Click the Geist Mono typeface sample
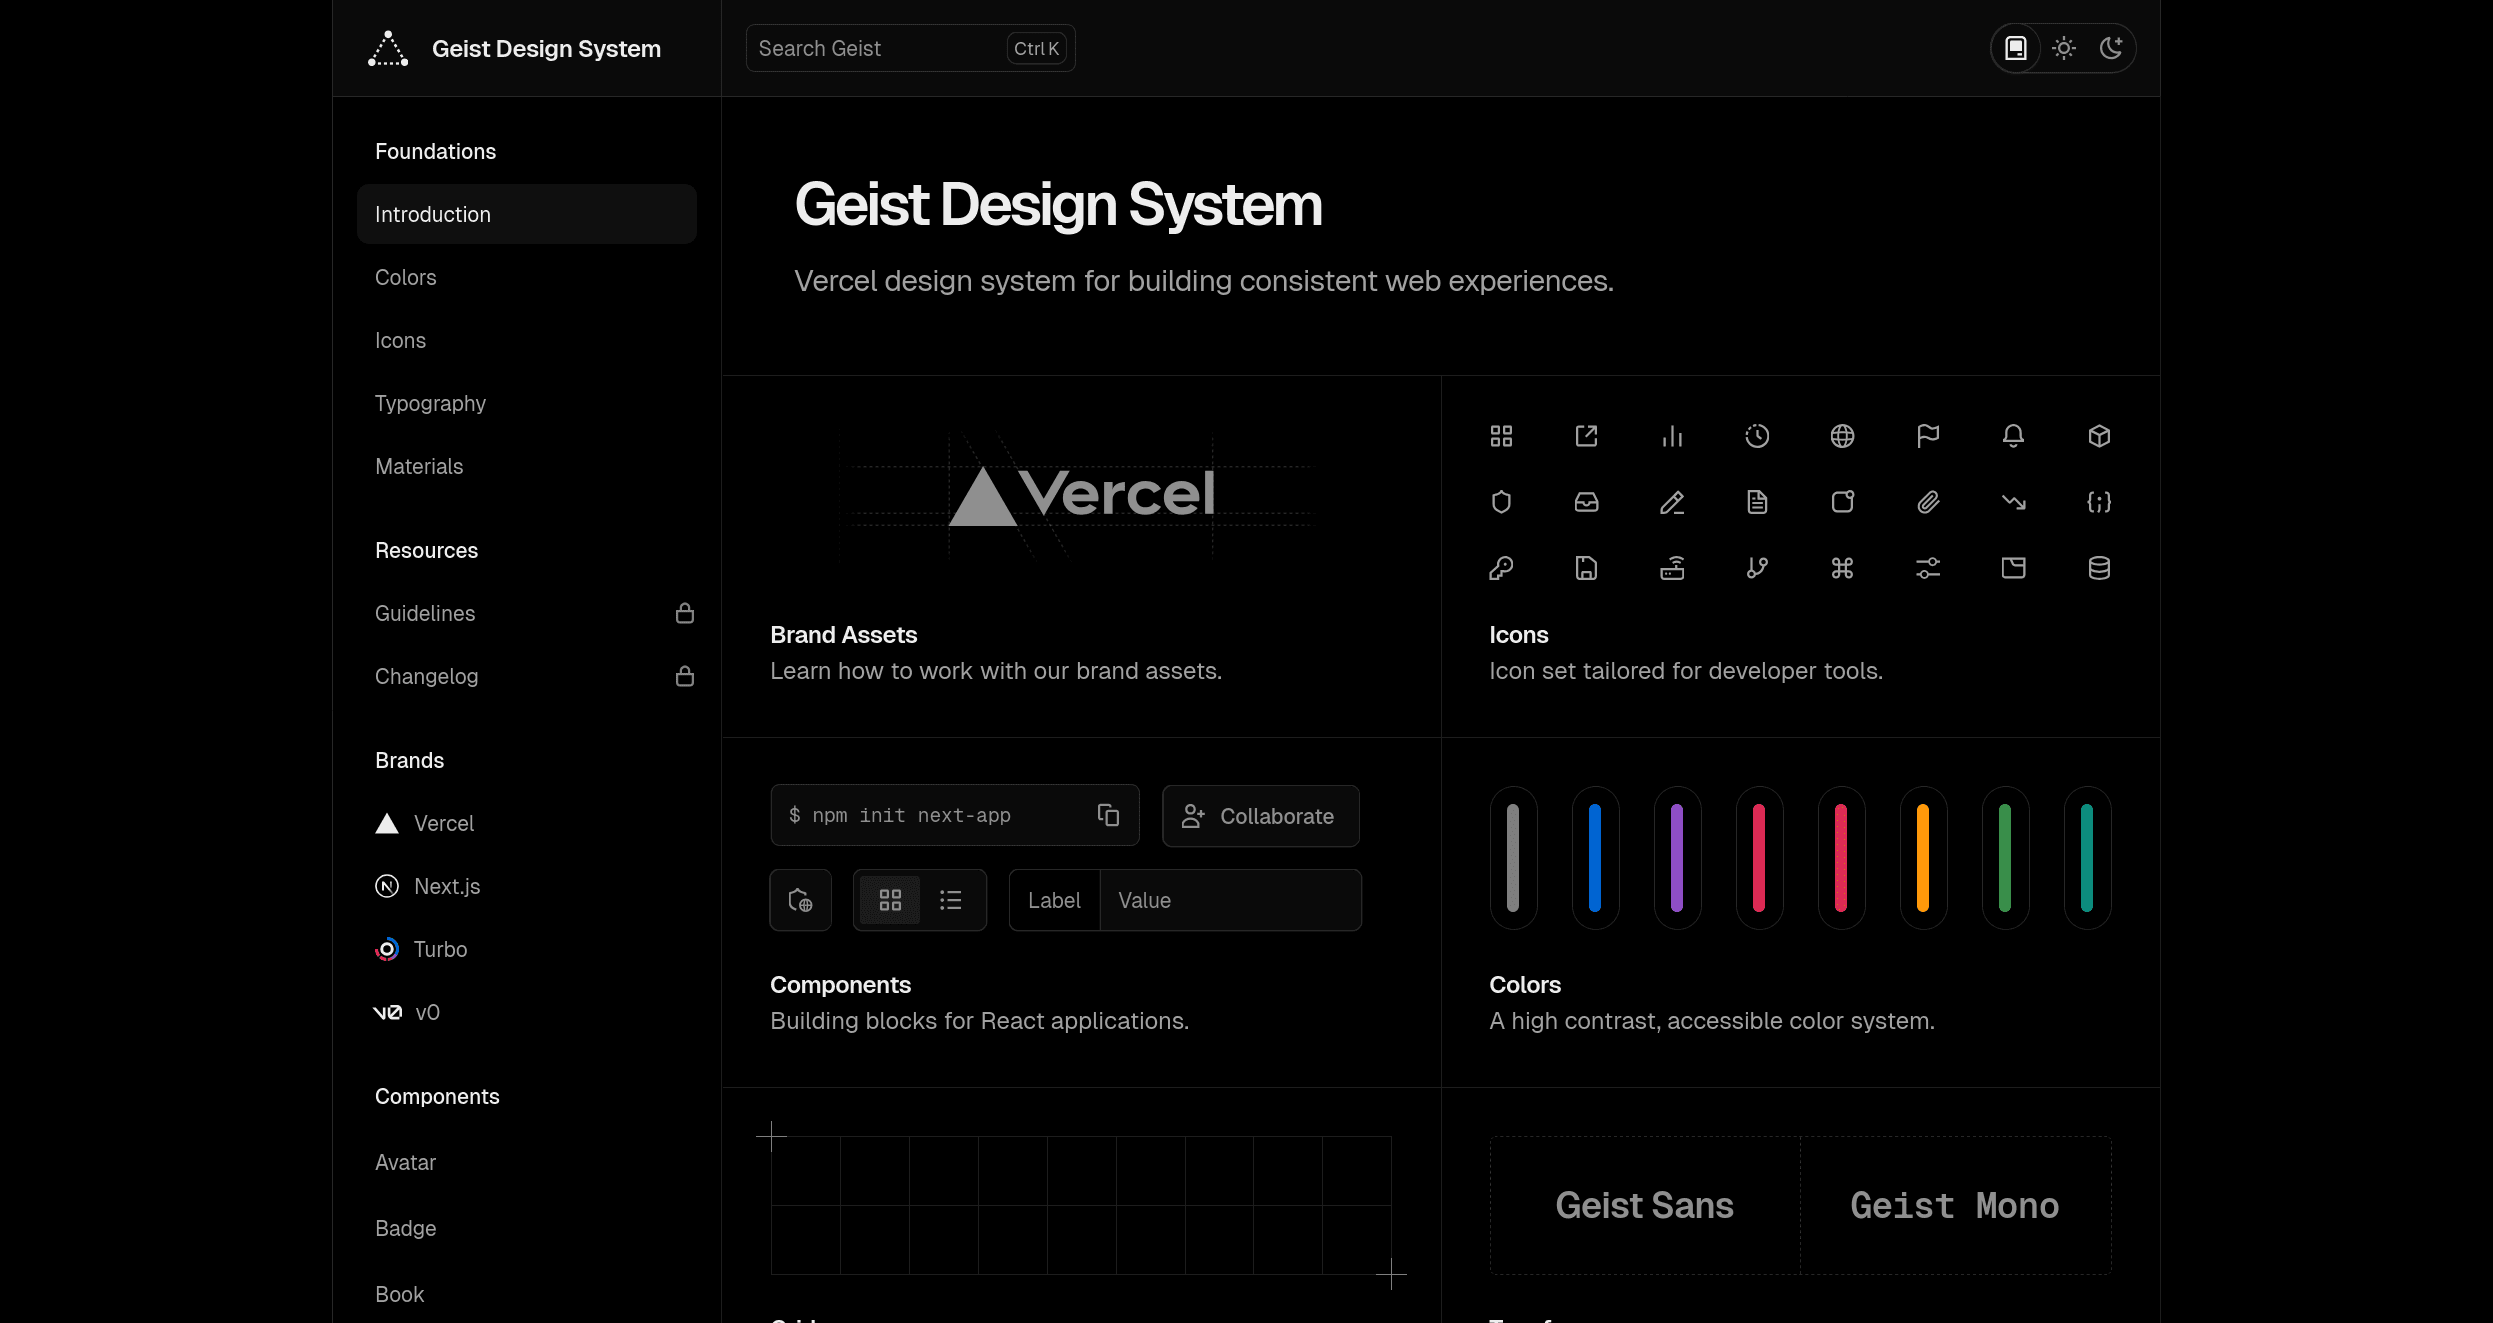This screenshot has height=1323, width=2493. (x=1955, y=1205)
